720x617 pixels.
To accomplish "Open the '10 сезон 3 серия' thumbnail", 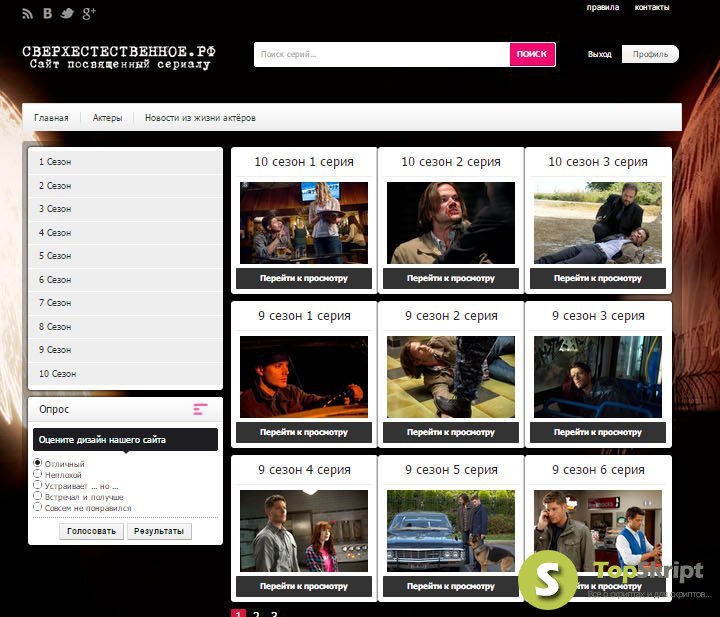I will [x=598, y=223].
